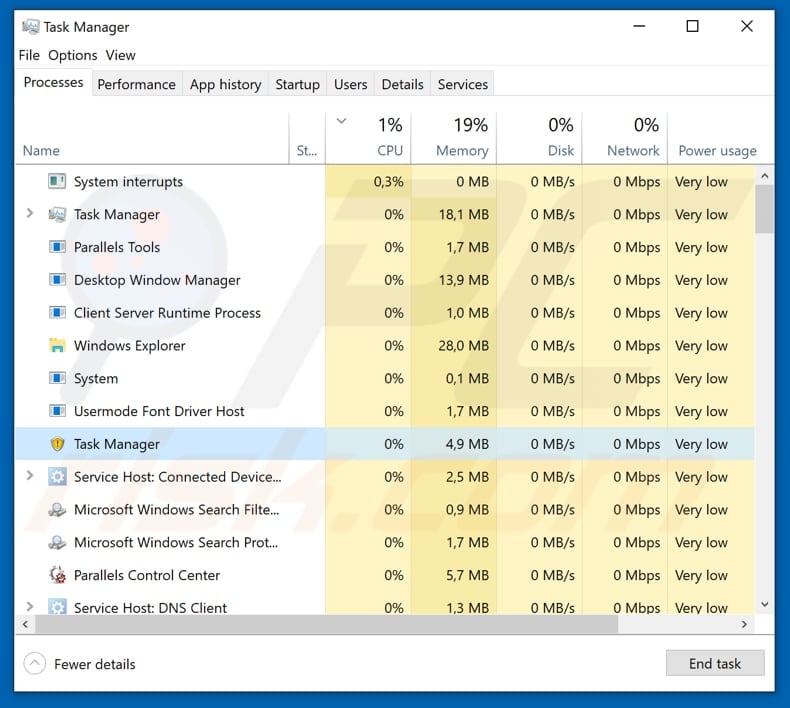Screen dimensions: 790x708
Task: Sort by the Status (St...) column header
Action: [307, 138]
